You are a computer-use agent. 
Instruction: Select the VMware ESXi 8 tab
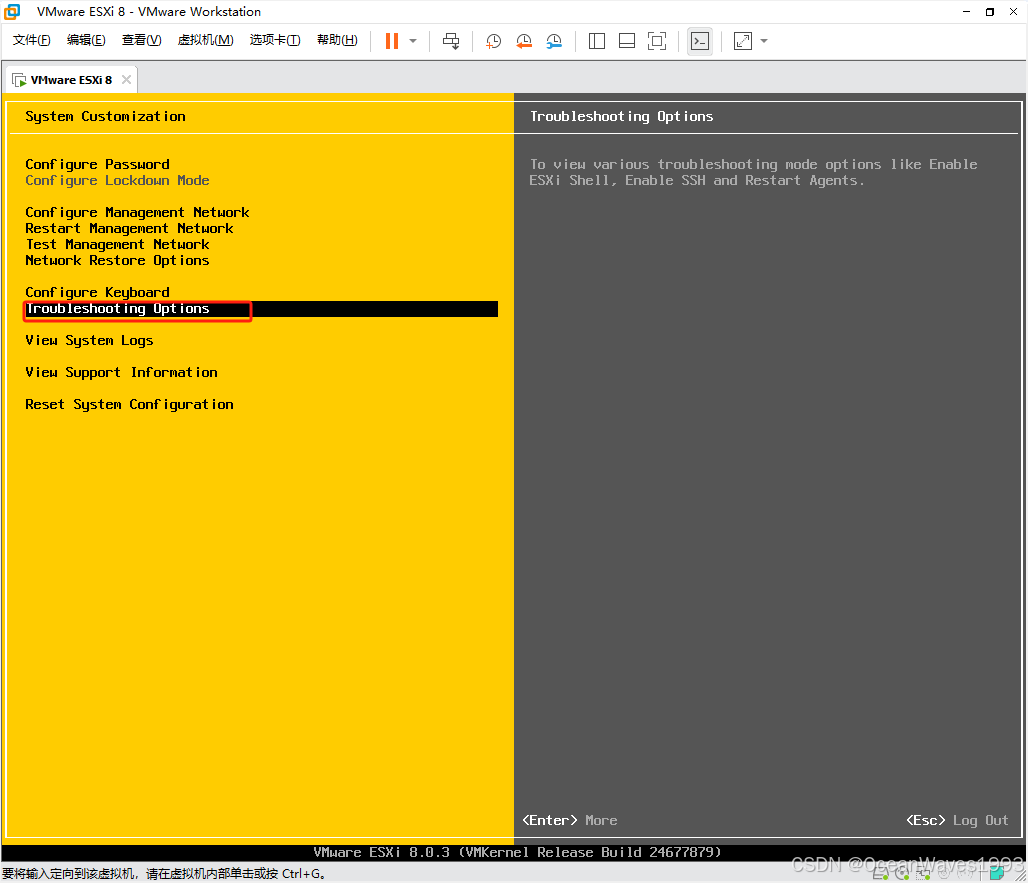pos(71,80)
